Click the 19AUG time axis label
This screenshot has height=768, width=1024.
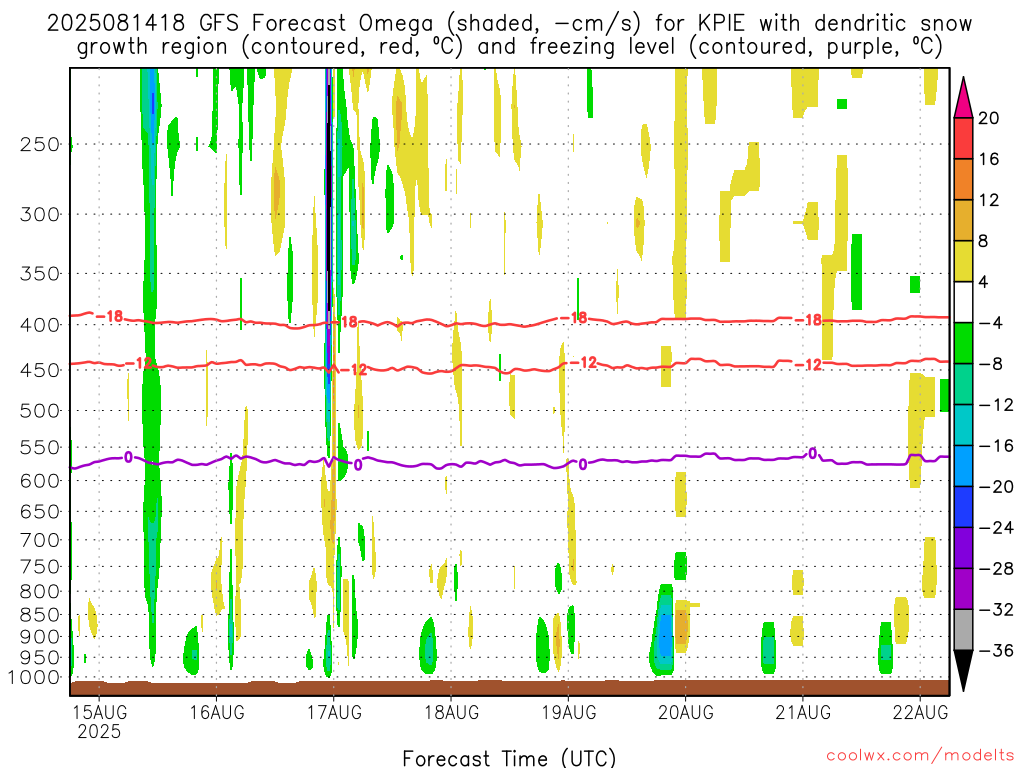pos(569,712)
